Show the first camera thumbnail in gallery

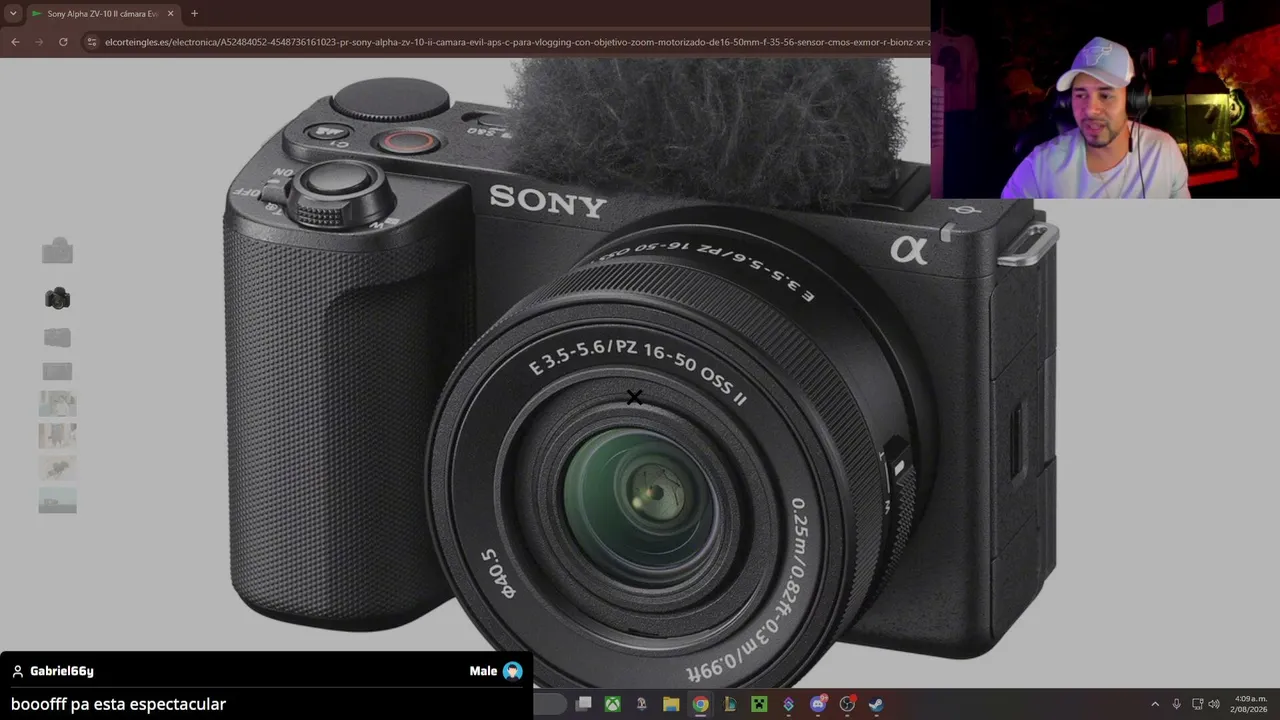point(57,251)
